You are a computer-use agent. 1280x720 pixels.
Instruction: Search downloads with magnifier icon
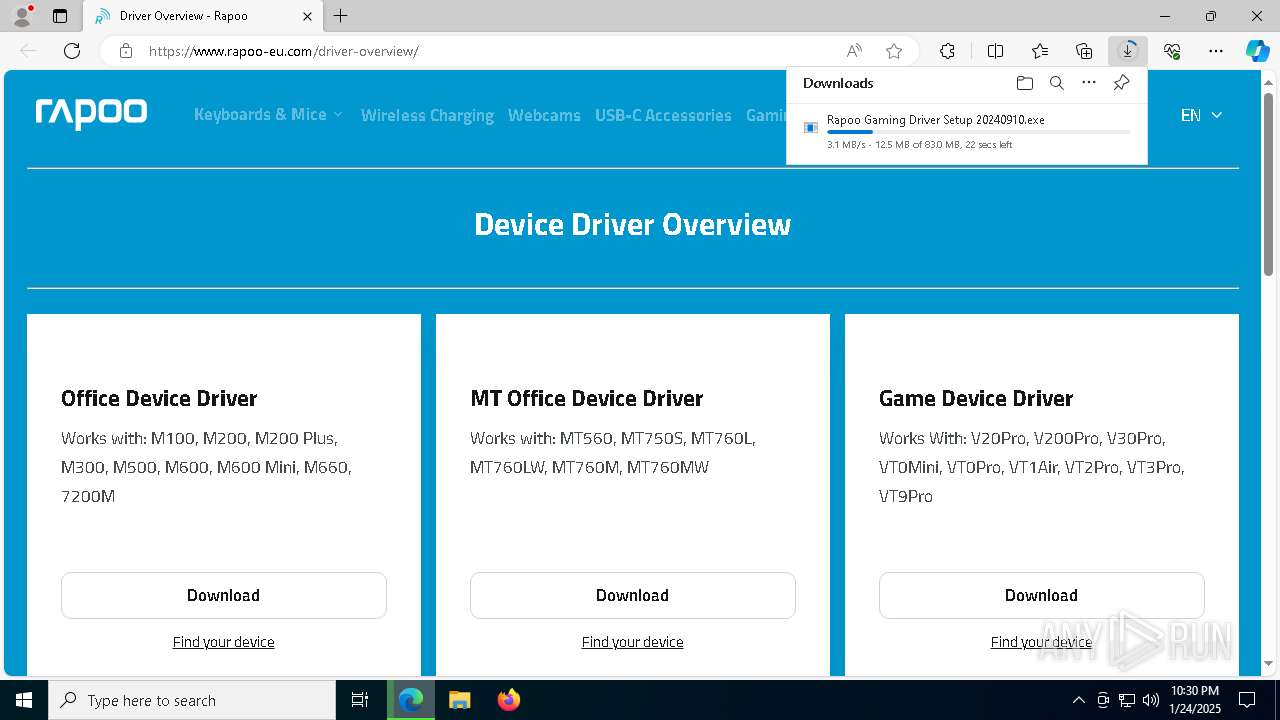tap(1056, 83)
